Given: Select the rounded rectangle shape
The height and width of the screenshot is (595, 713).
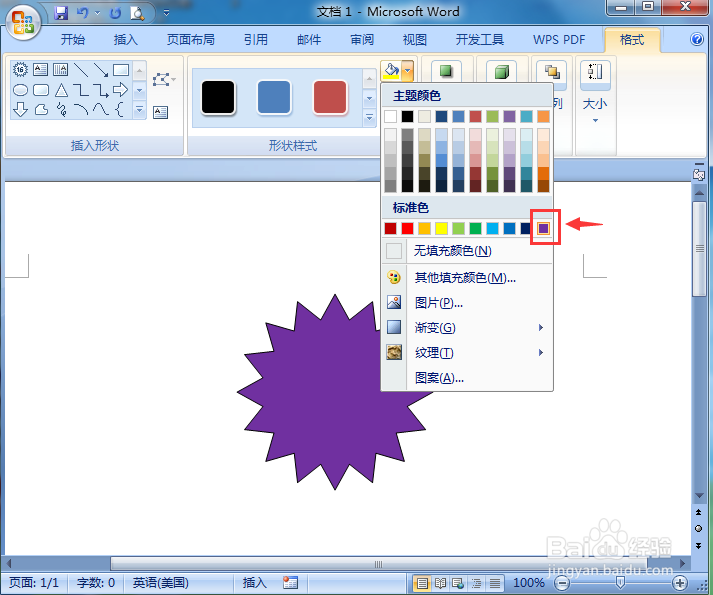Looking at the screenshot, I should coord(41,90).
